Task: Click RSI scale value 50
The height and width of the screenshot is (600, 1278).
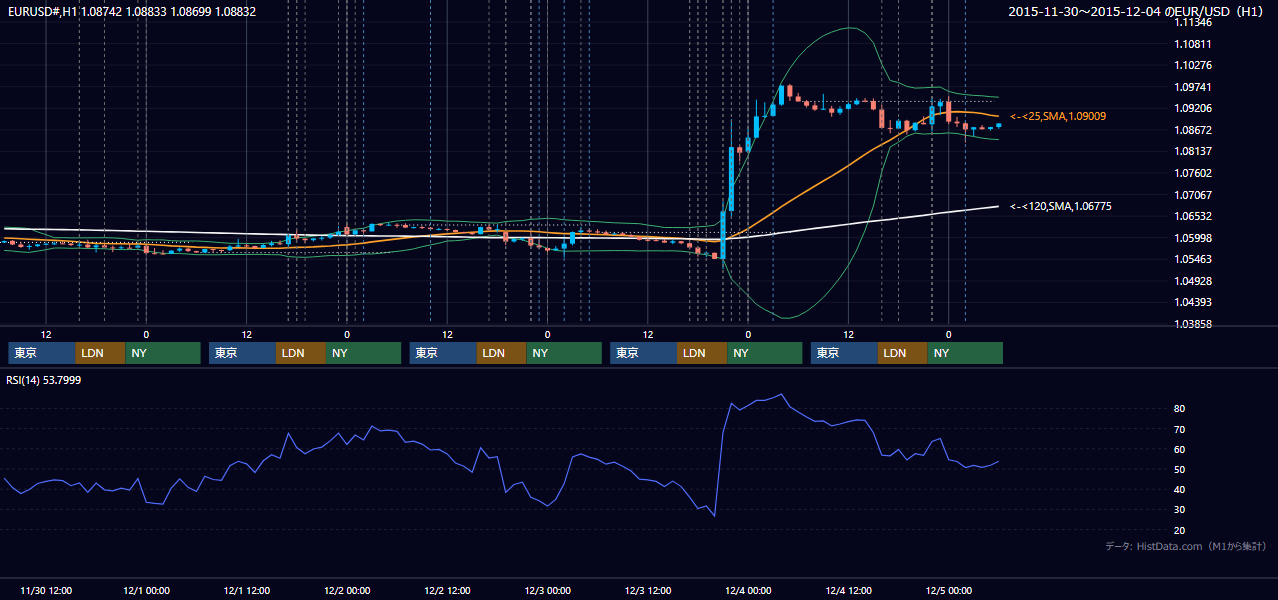Action: [x=1180, y=469]
